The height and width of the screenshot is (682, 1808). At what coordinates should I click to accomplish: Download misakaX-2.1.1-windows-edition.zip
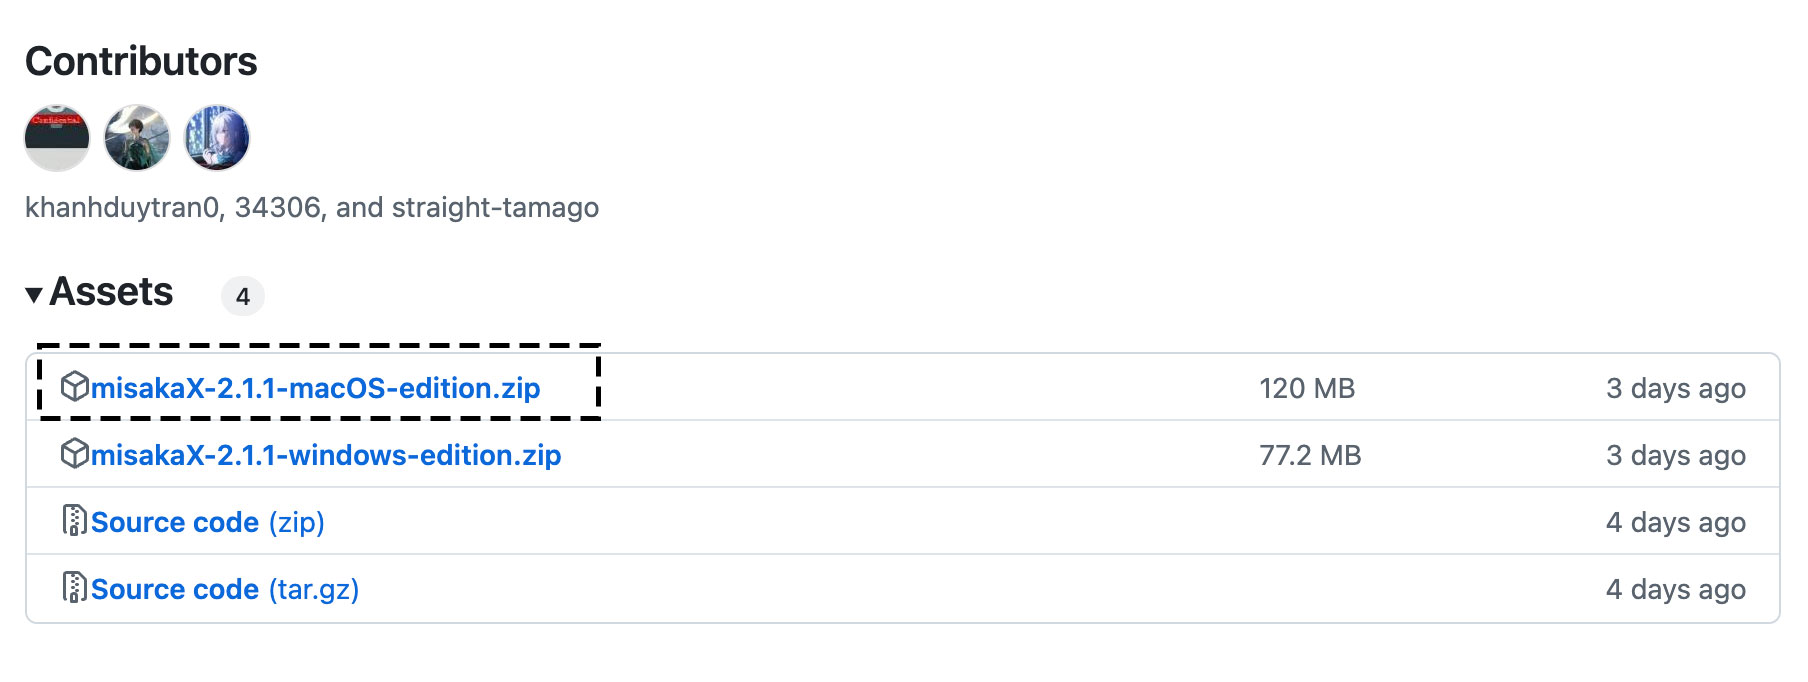[326, 455]
